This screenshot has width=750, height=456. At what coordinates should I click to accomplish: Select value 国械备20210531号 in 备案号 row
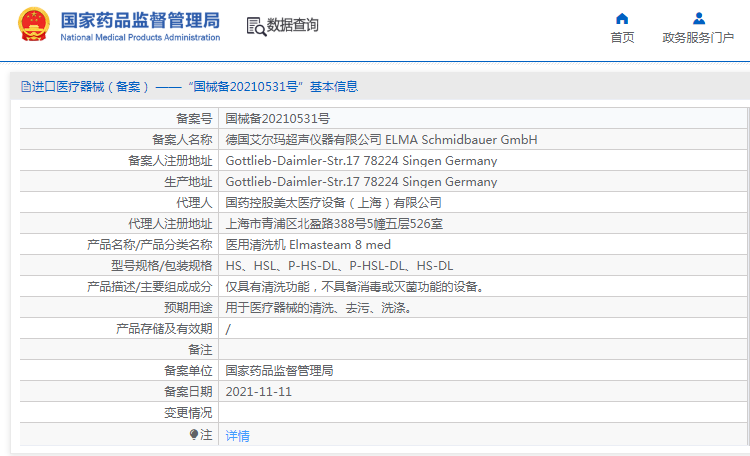click(x=277, y=119)
